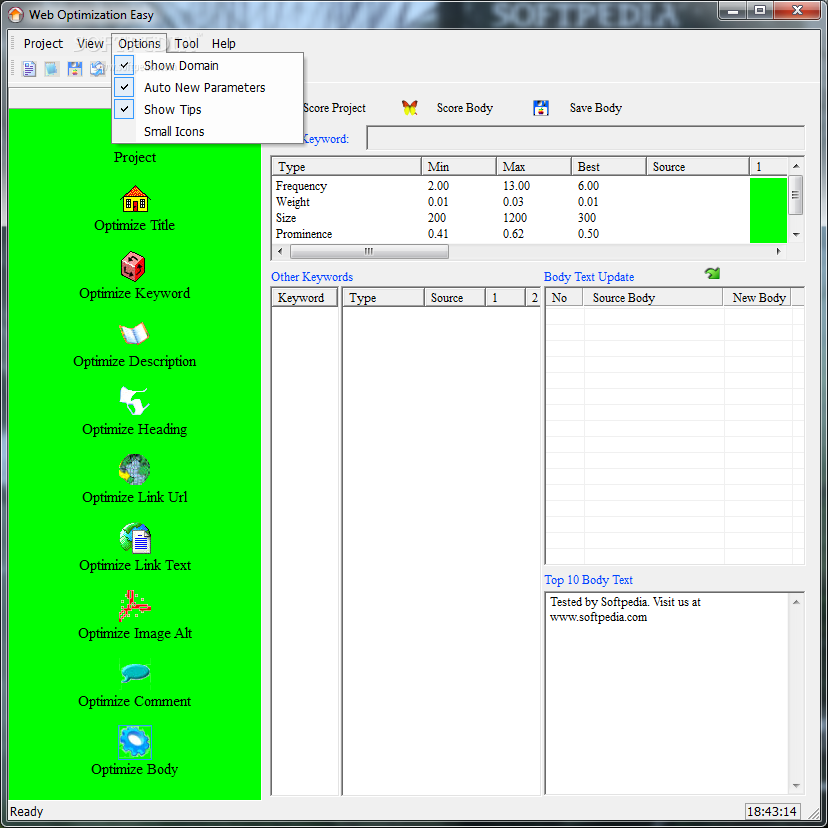Click the first document toolbar icon

tap(29, 69)
